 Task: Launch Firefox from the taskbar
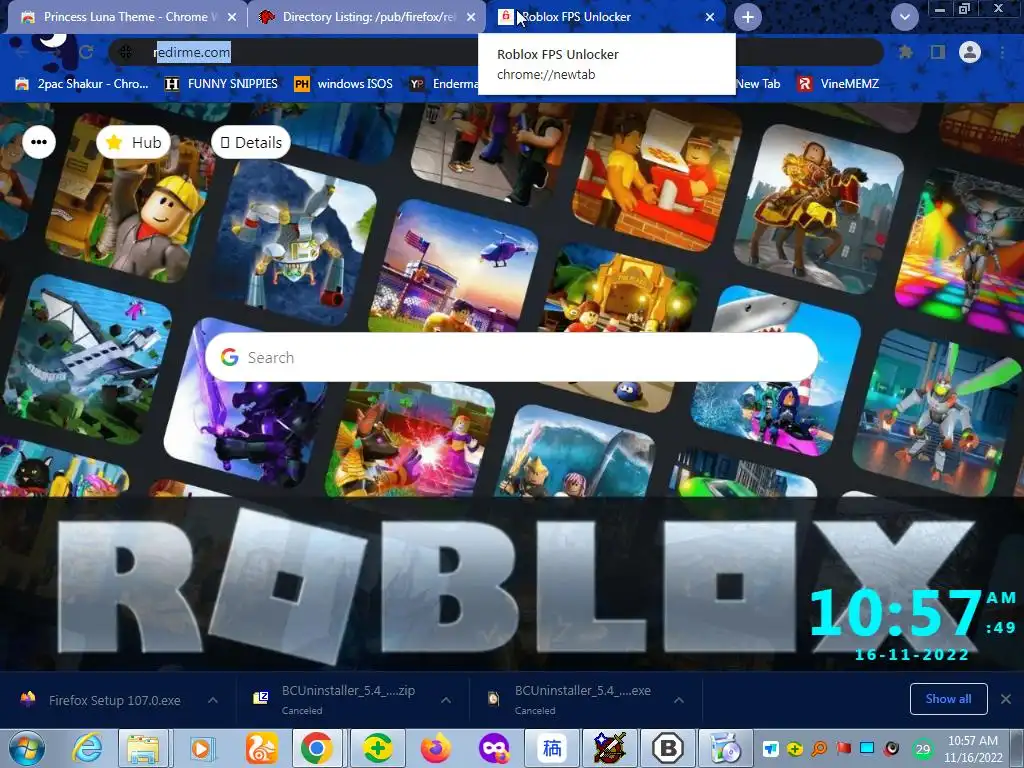tap(435, 748)
